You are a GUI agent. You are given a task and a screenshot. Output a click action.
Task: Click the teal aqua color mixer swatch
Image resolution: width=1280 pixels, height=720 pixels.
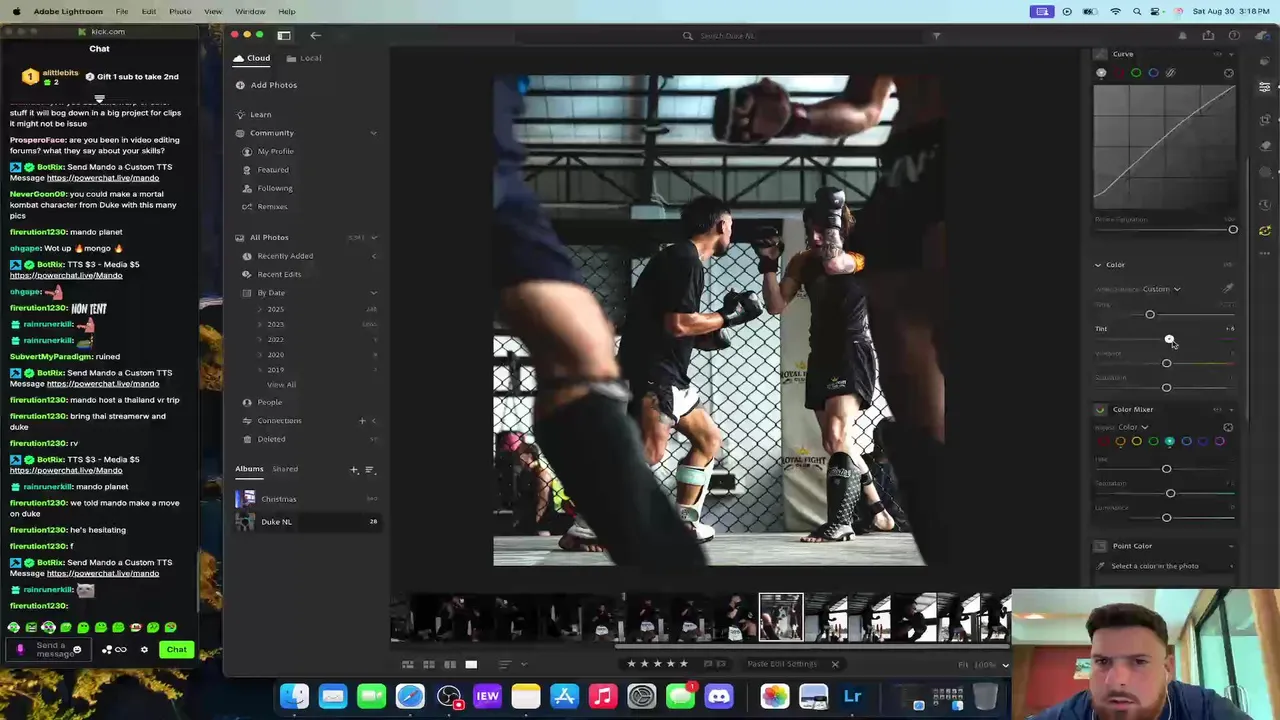pos(1169,441)
